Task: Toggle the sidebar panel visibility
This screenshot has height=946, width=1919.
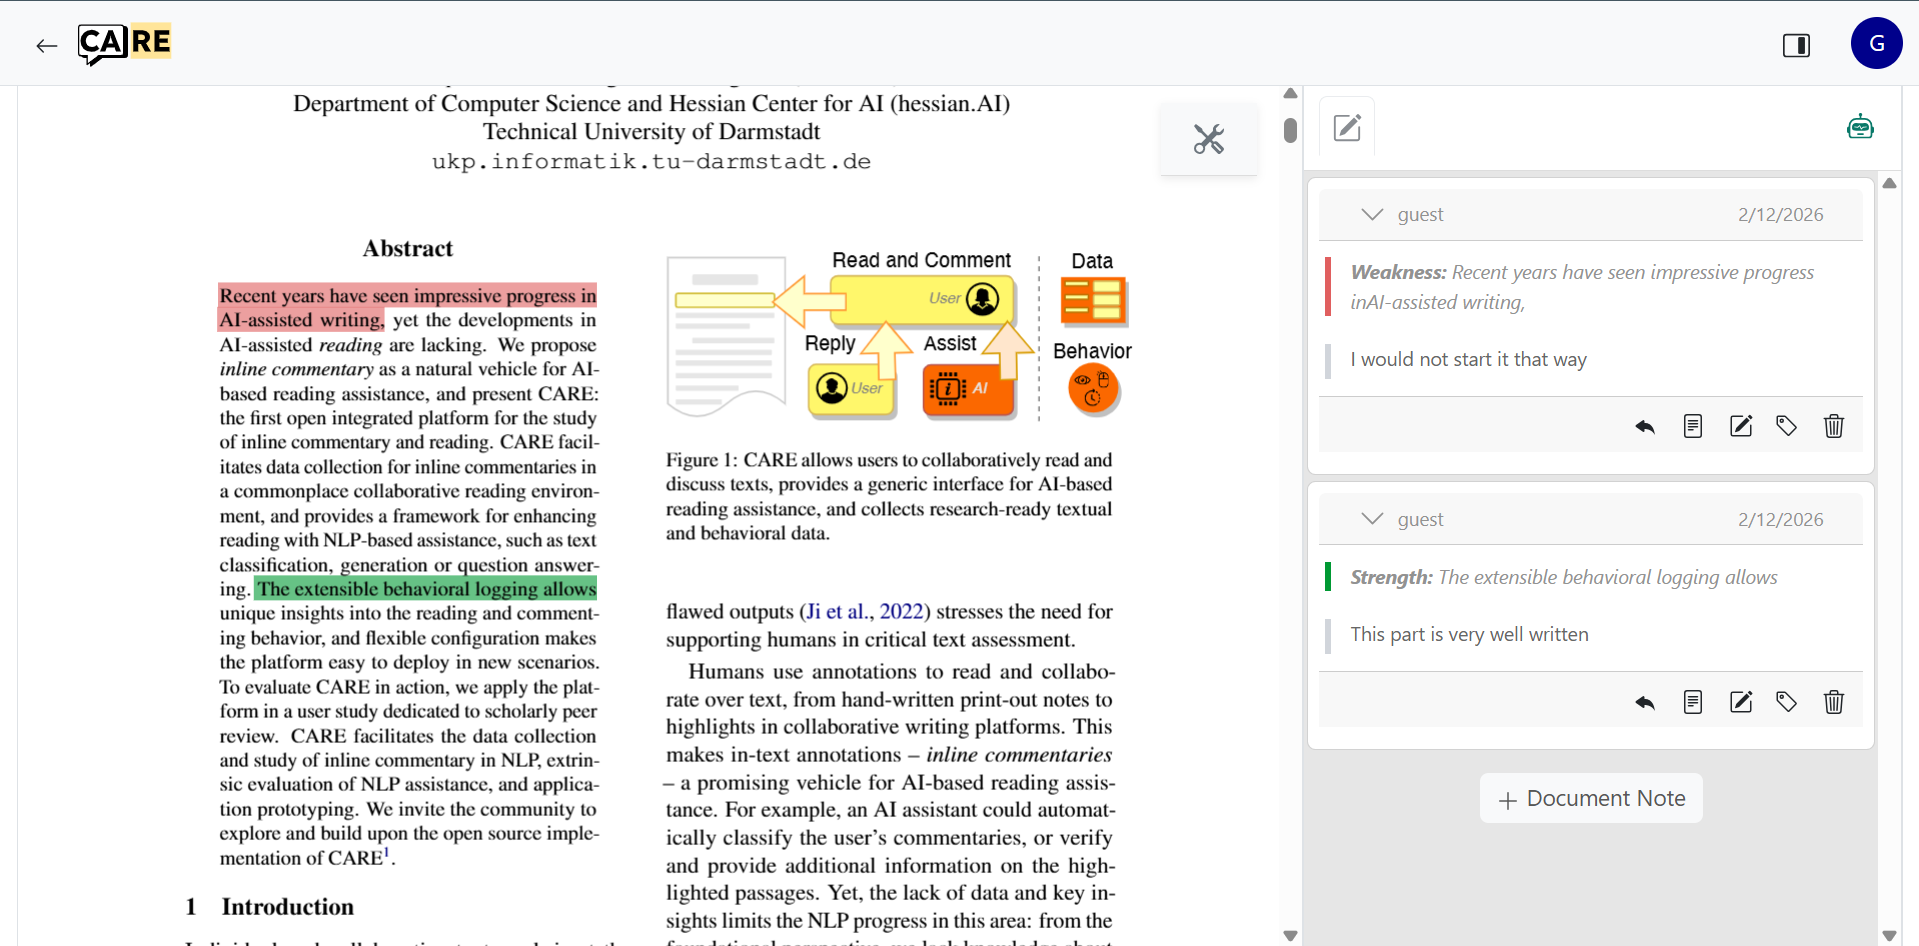Action: coord(1796,45)
